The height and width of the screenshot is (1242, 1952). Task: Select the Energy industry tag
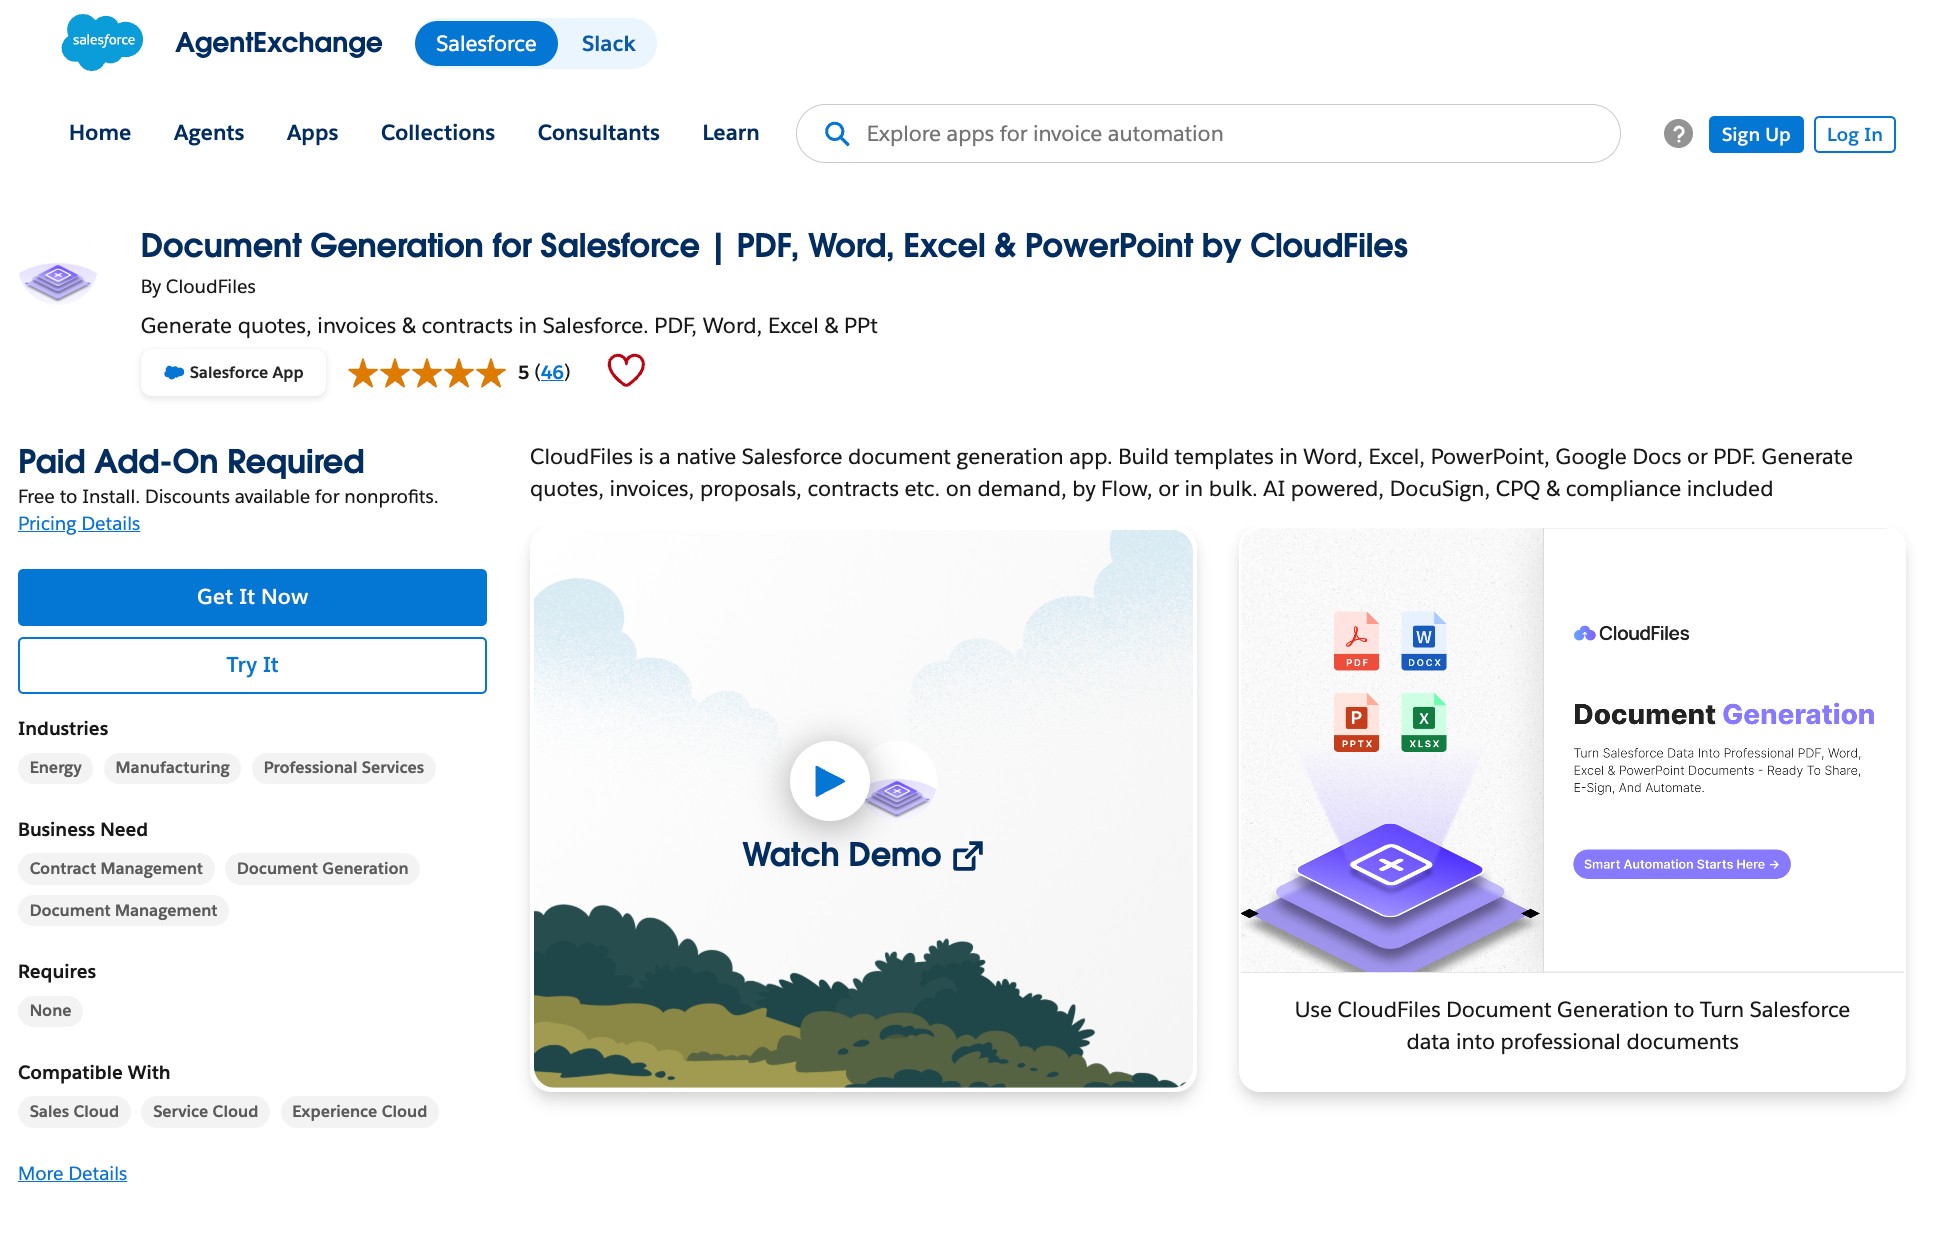tap(56, 768)
